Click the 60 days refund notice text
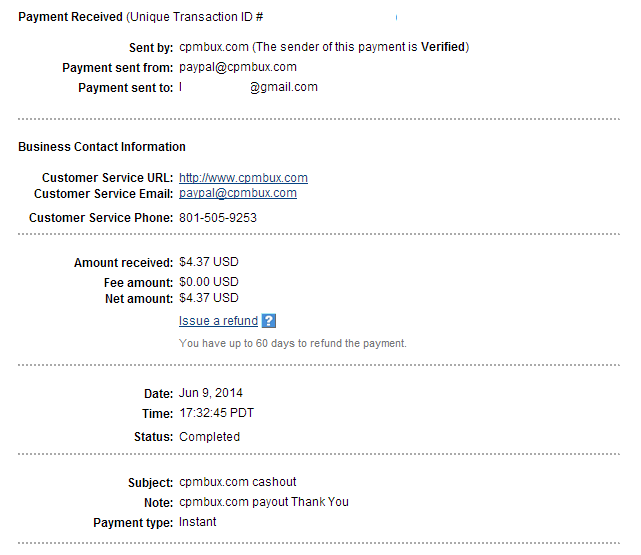Screen dimensions: 641x555 [293, 343]
